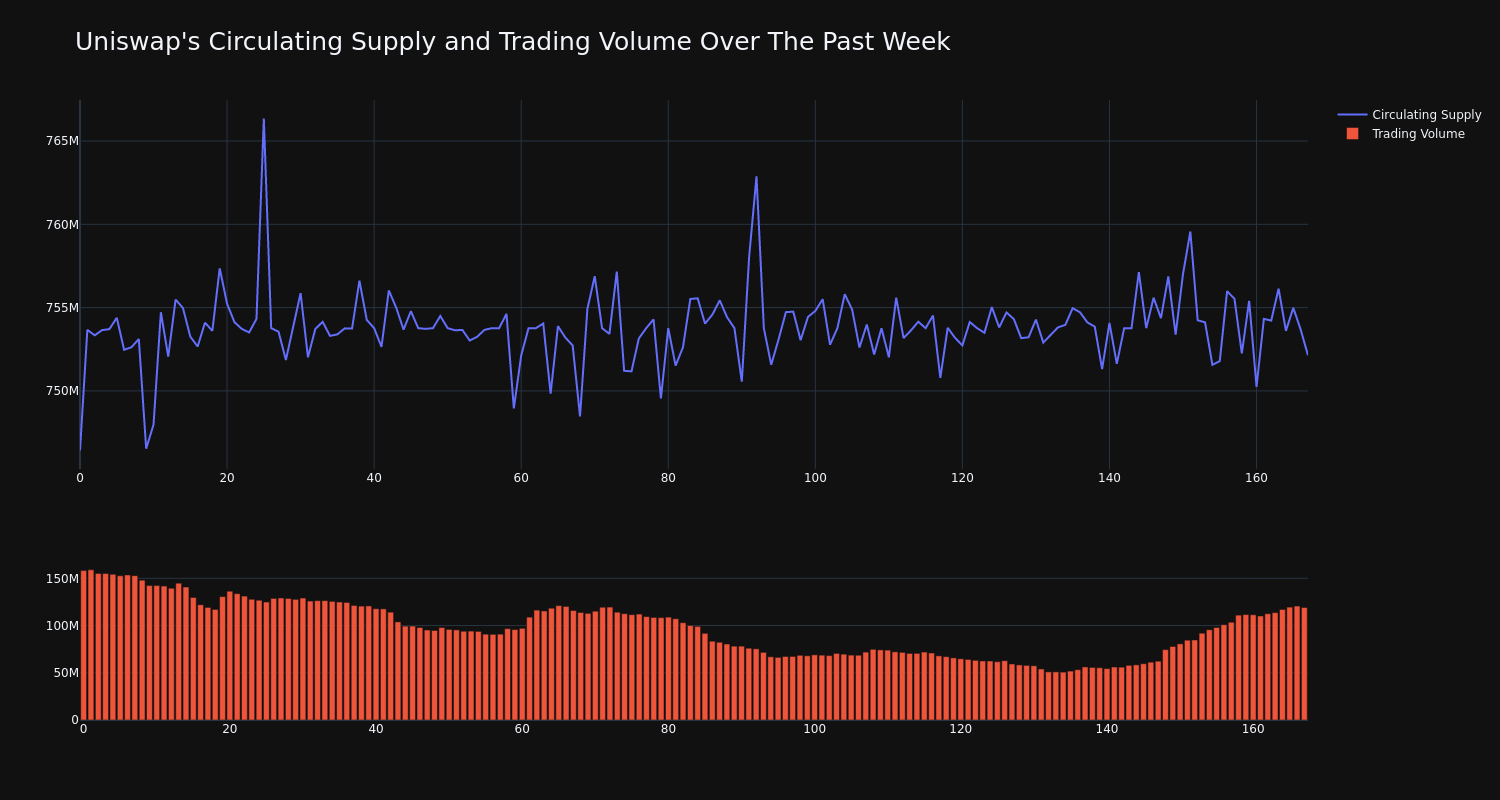The image size is (1500, 800).
Task: Click x-axis label 140 on supply chart
Action: tap(1109, 478)
